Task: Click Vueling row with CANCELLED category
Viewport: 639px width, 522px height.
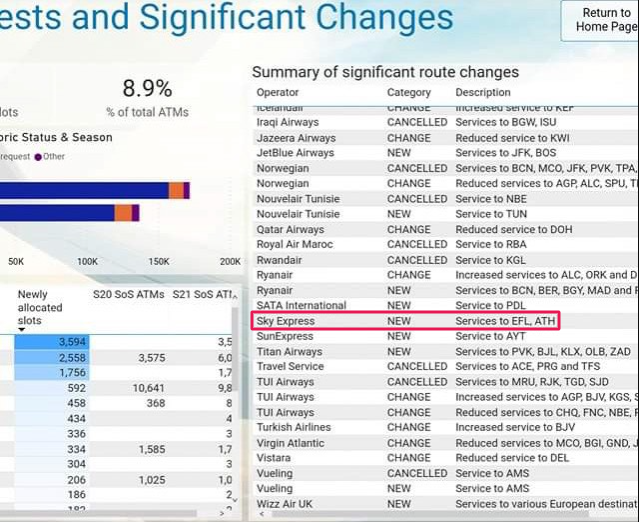Action: [446, 474]
